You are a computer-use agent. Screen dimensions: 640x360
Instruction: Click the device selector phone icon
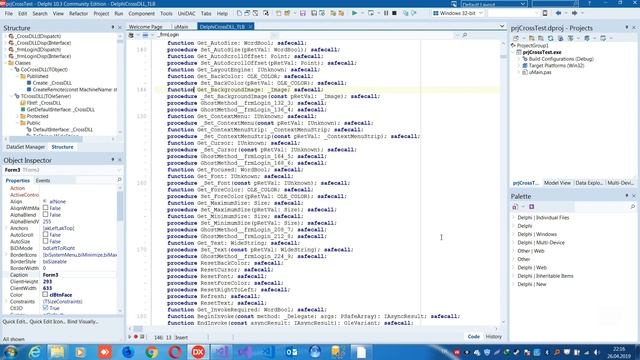click(545, 13)
